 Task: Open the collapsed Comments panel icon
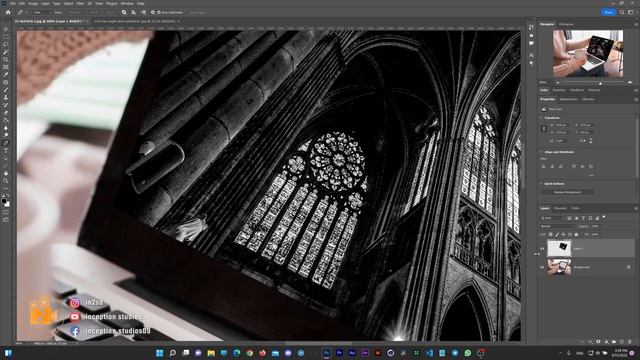pyautogui.click(x=531, y=43)
